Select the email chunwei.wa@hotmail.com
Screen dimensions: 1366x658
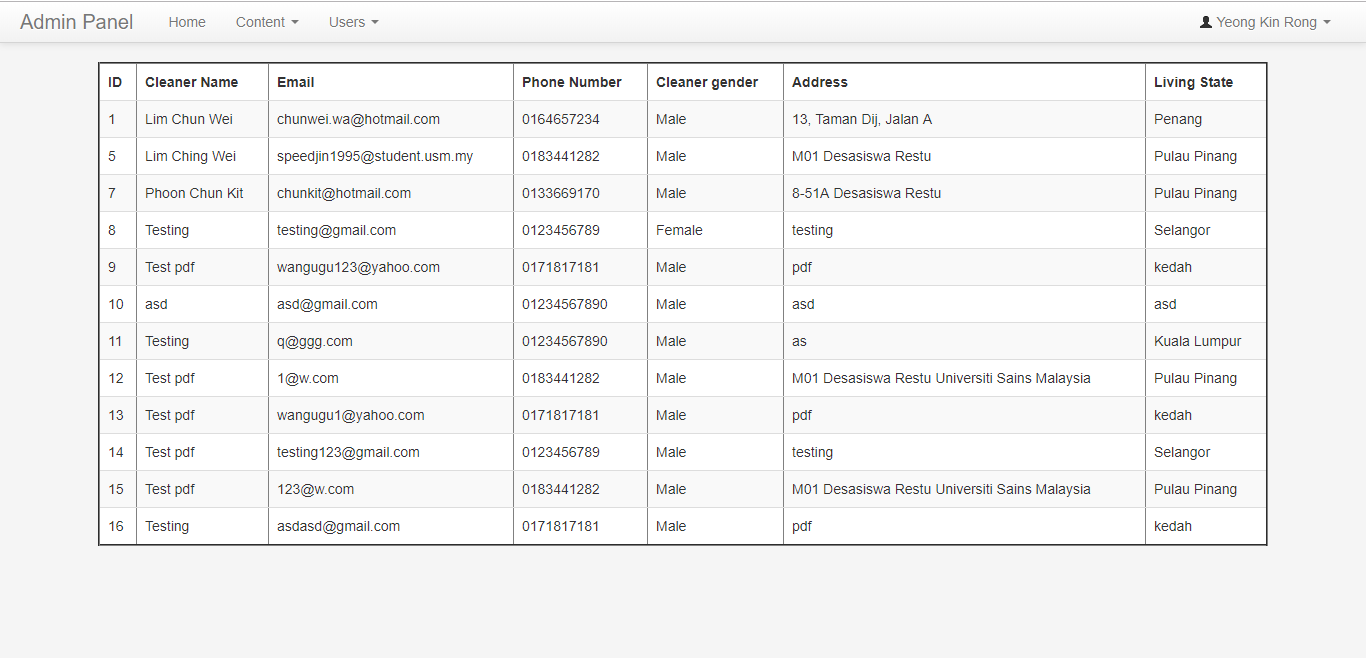coord(358,119)
